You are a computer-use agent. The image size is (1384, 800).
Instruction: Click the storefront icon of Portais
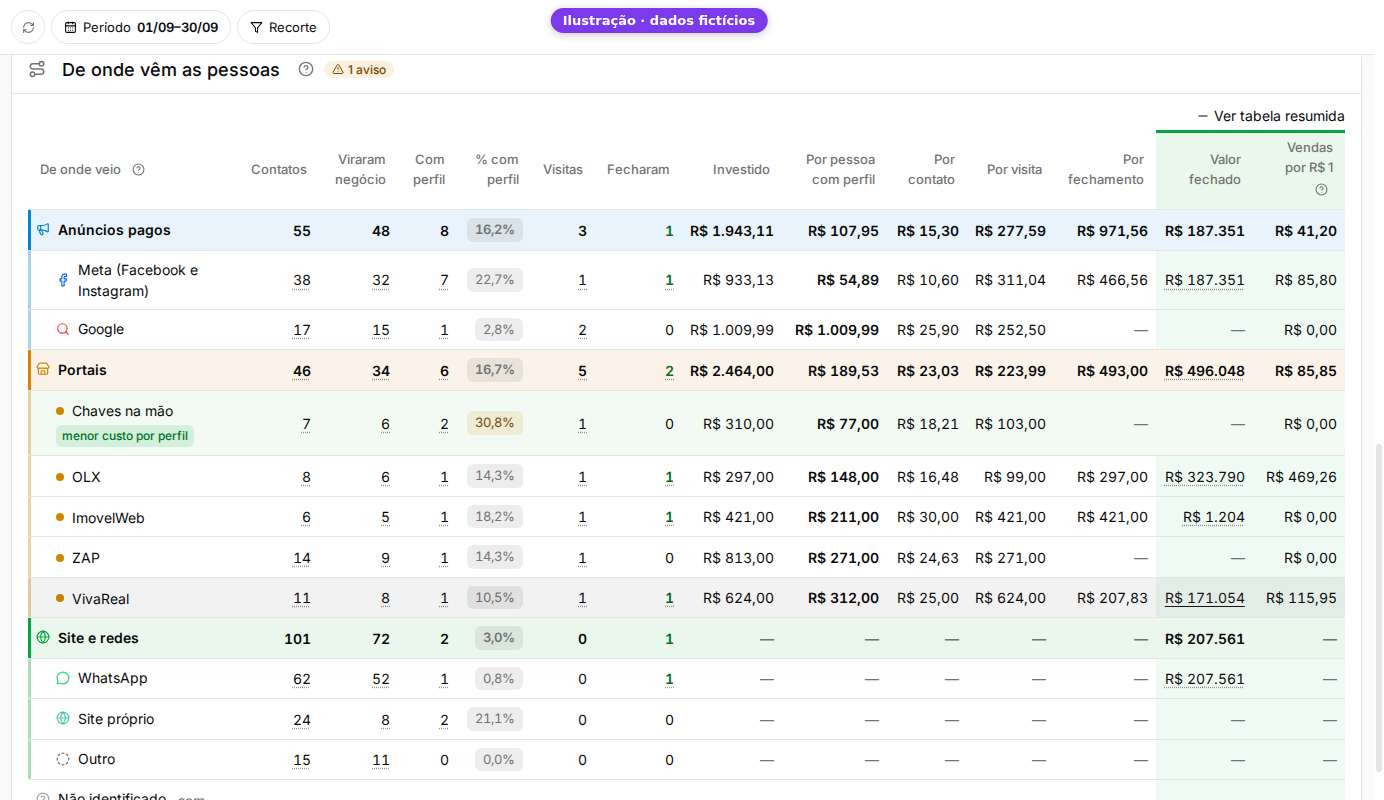[x=43, y=369]
